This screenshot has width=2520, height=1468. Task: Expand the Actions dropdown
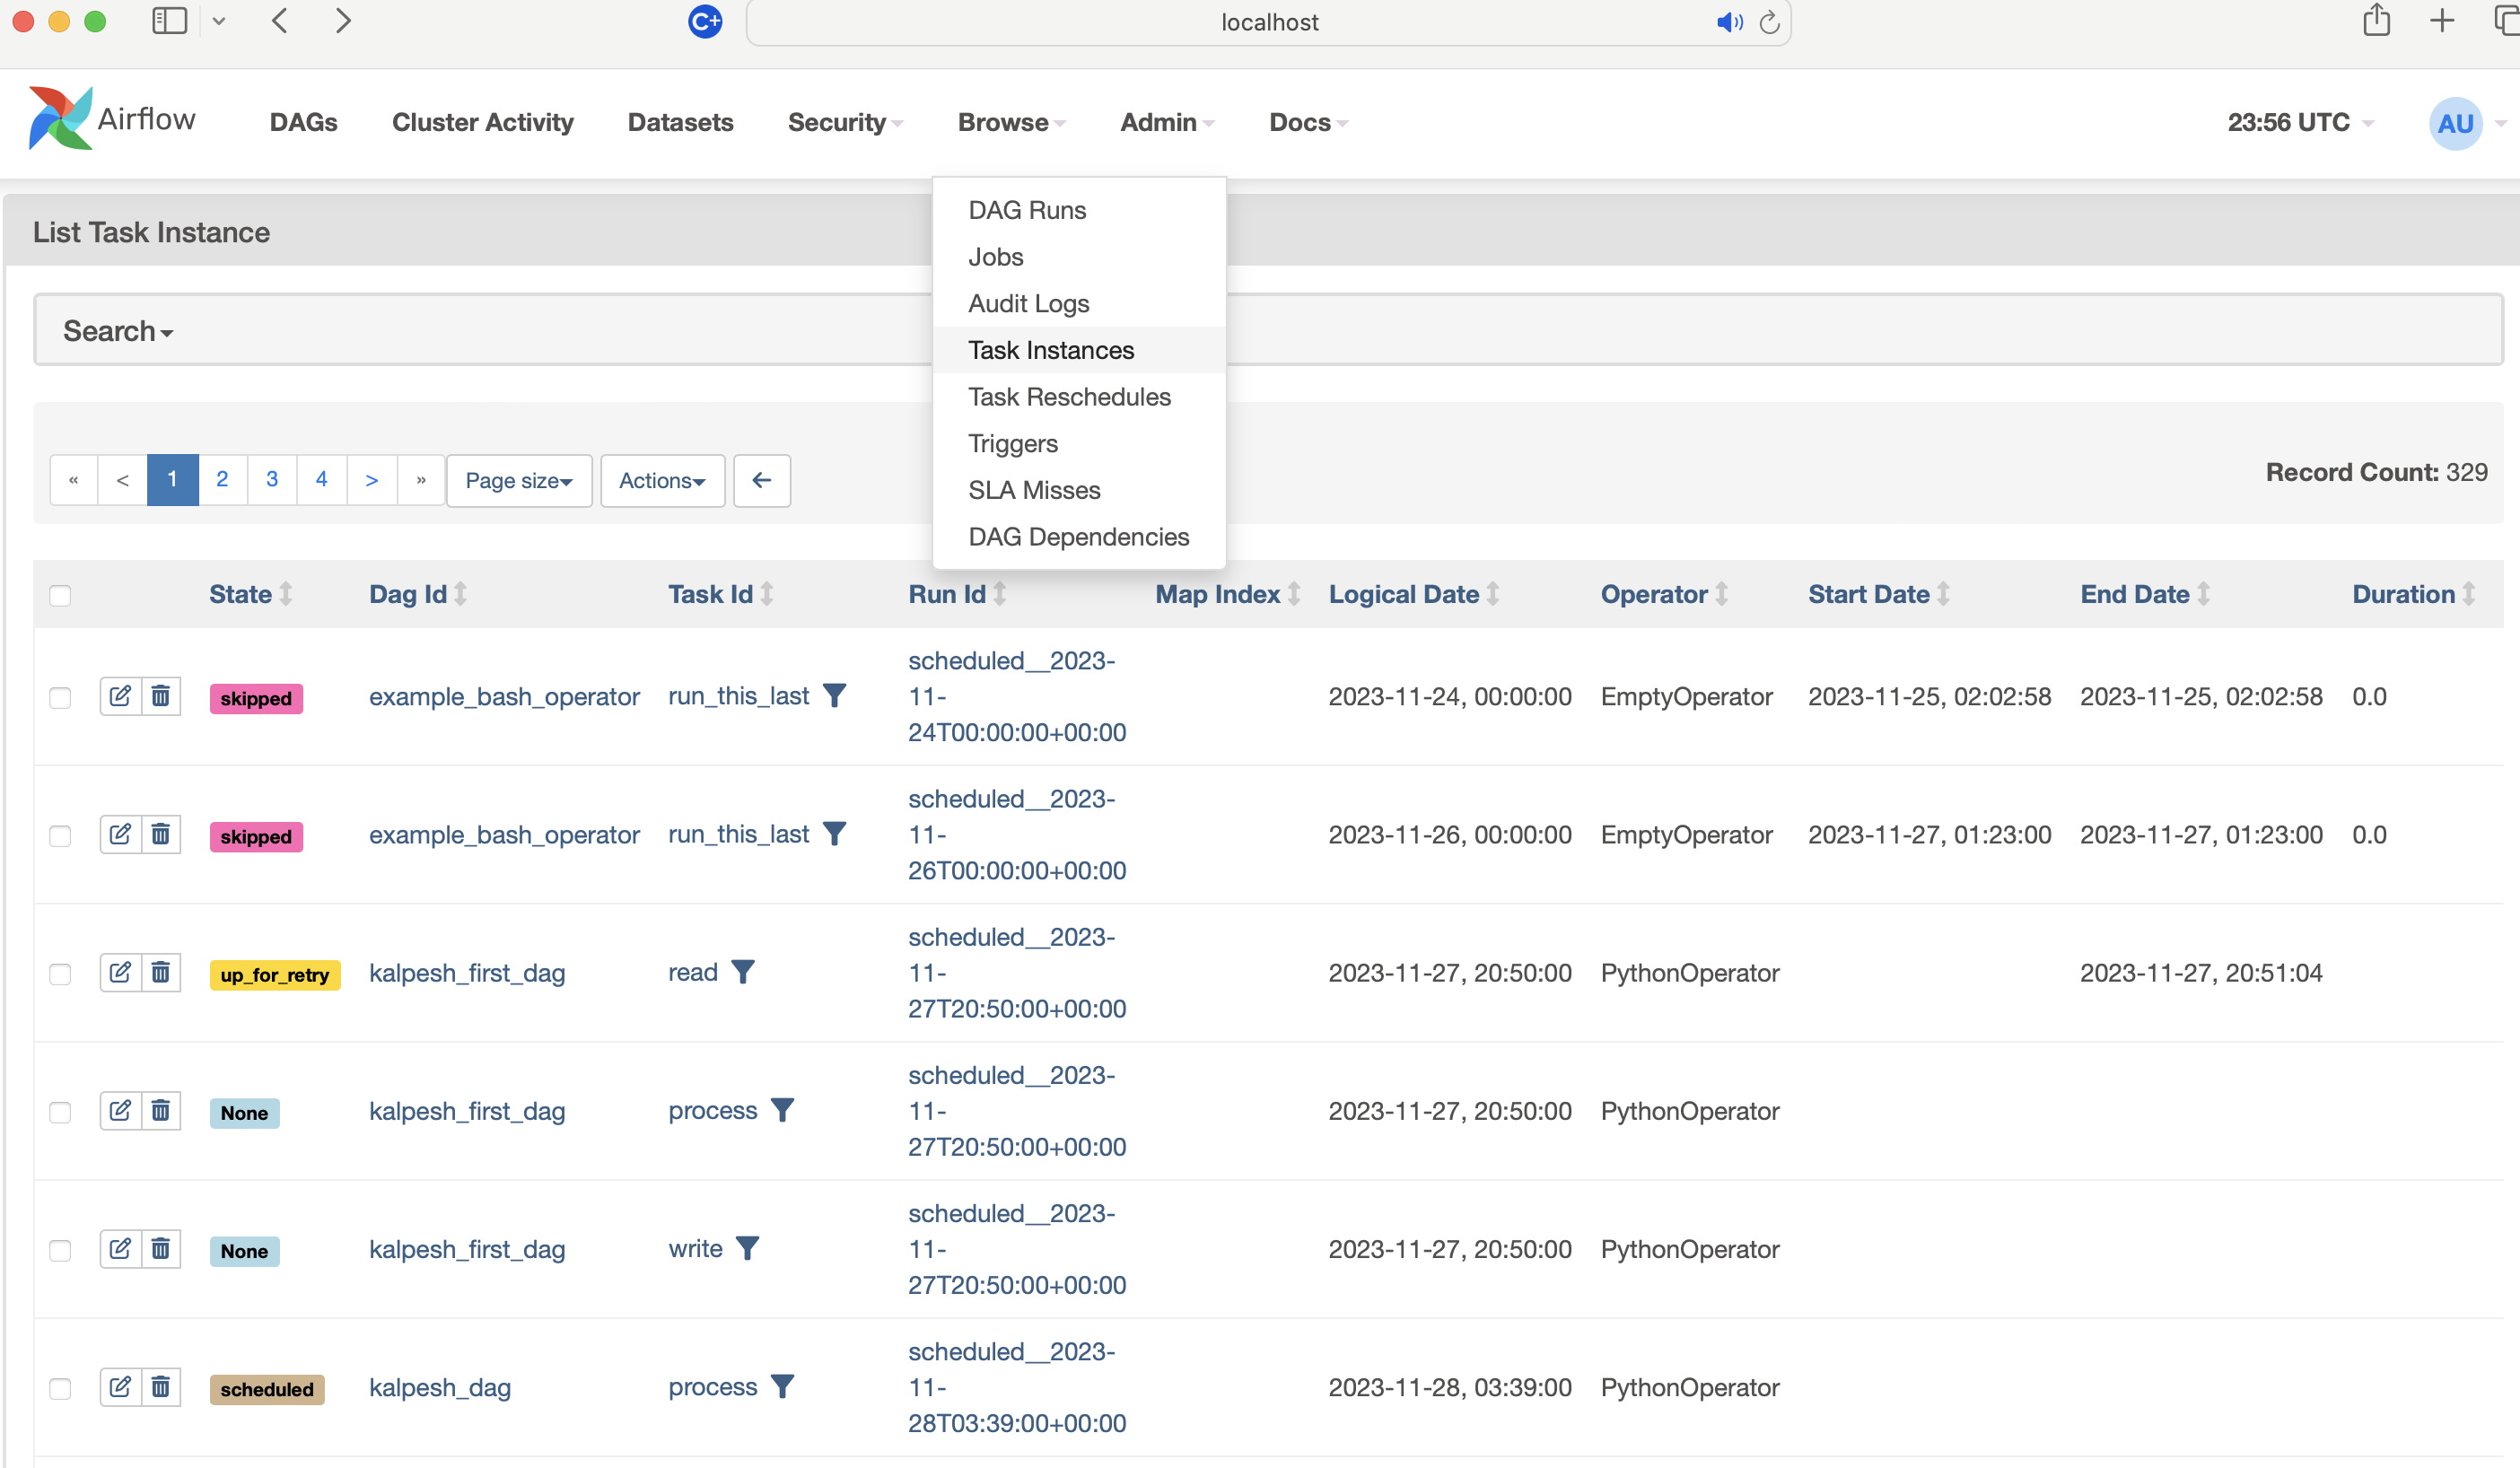pyautogui.click(x=661, y=480)
